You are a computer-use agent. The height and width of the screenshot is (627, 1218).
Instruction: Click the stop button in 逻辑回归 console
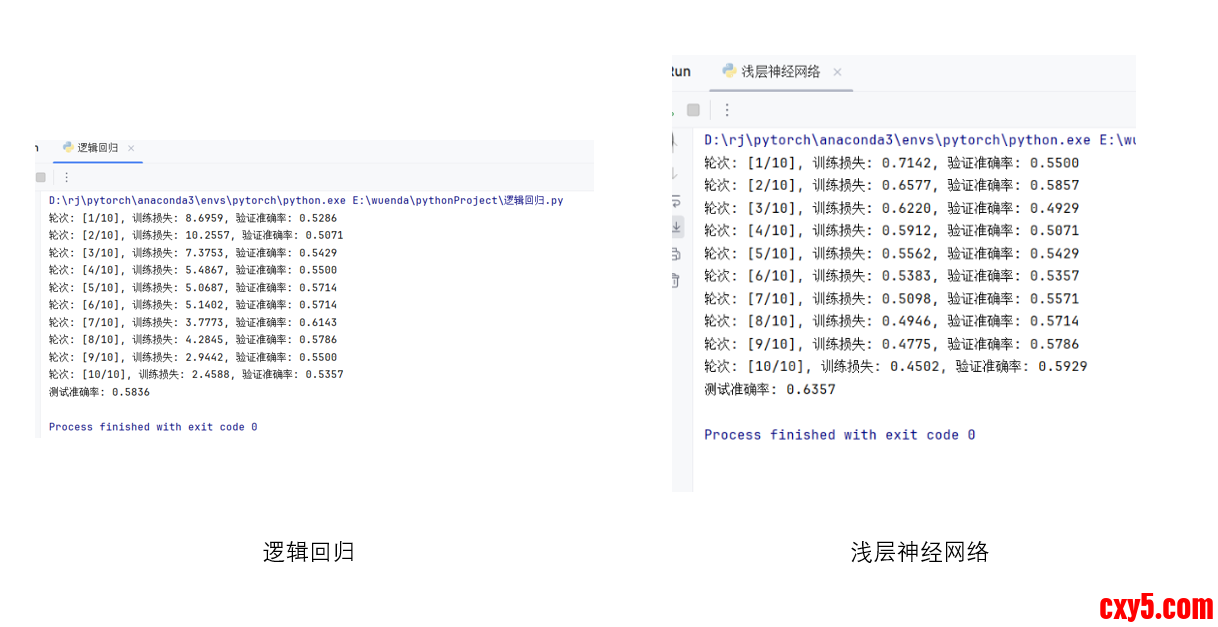point(41,177)
